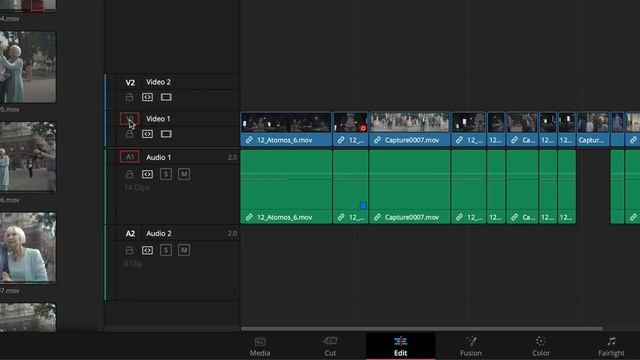Select the A2 track label
This screenshot has width=640, height=360.
[130, 233]
